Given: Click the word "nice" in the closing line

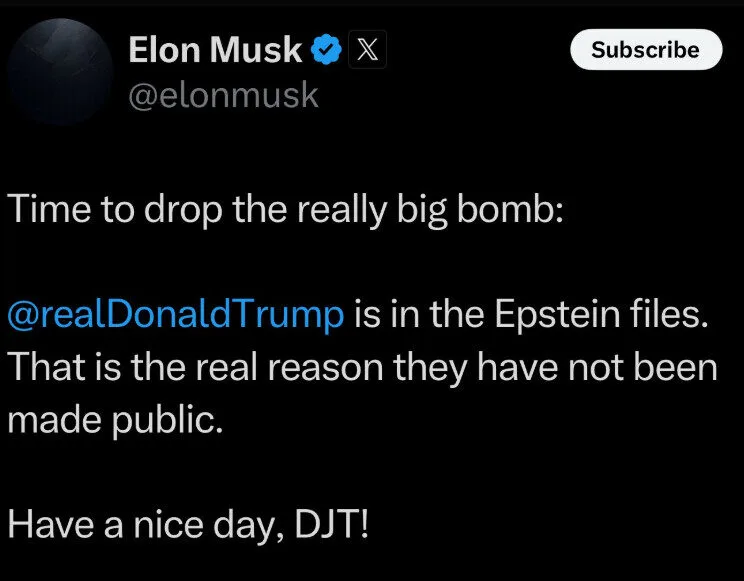Looking at the screenshot, I should pyautogui.click(x=165, y=524).
